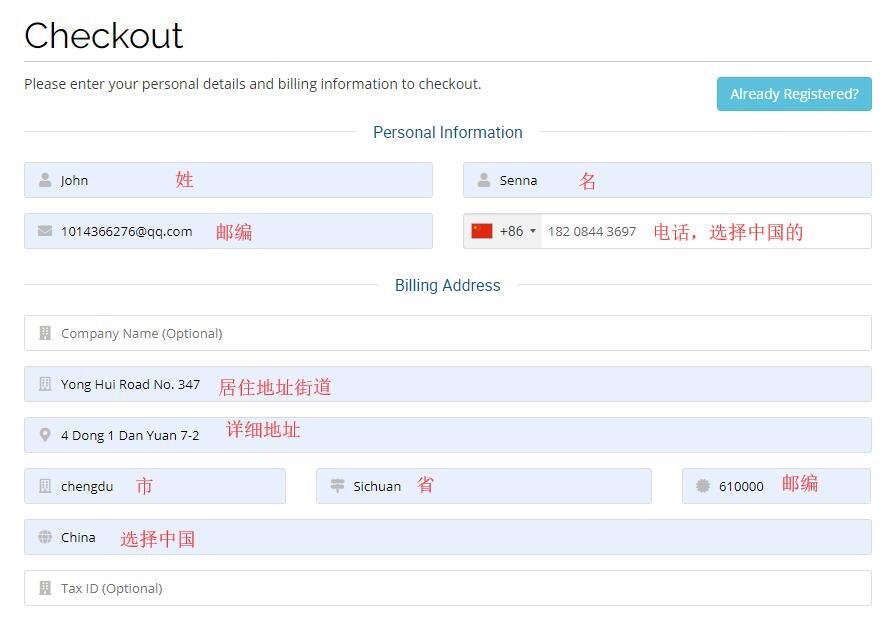Click the building icon in Company Name field
The image size is (885, 626).
pos(45,333)
